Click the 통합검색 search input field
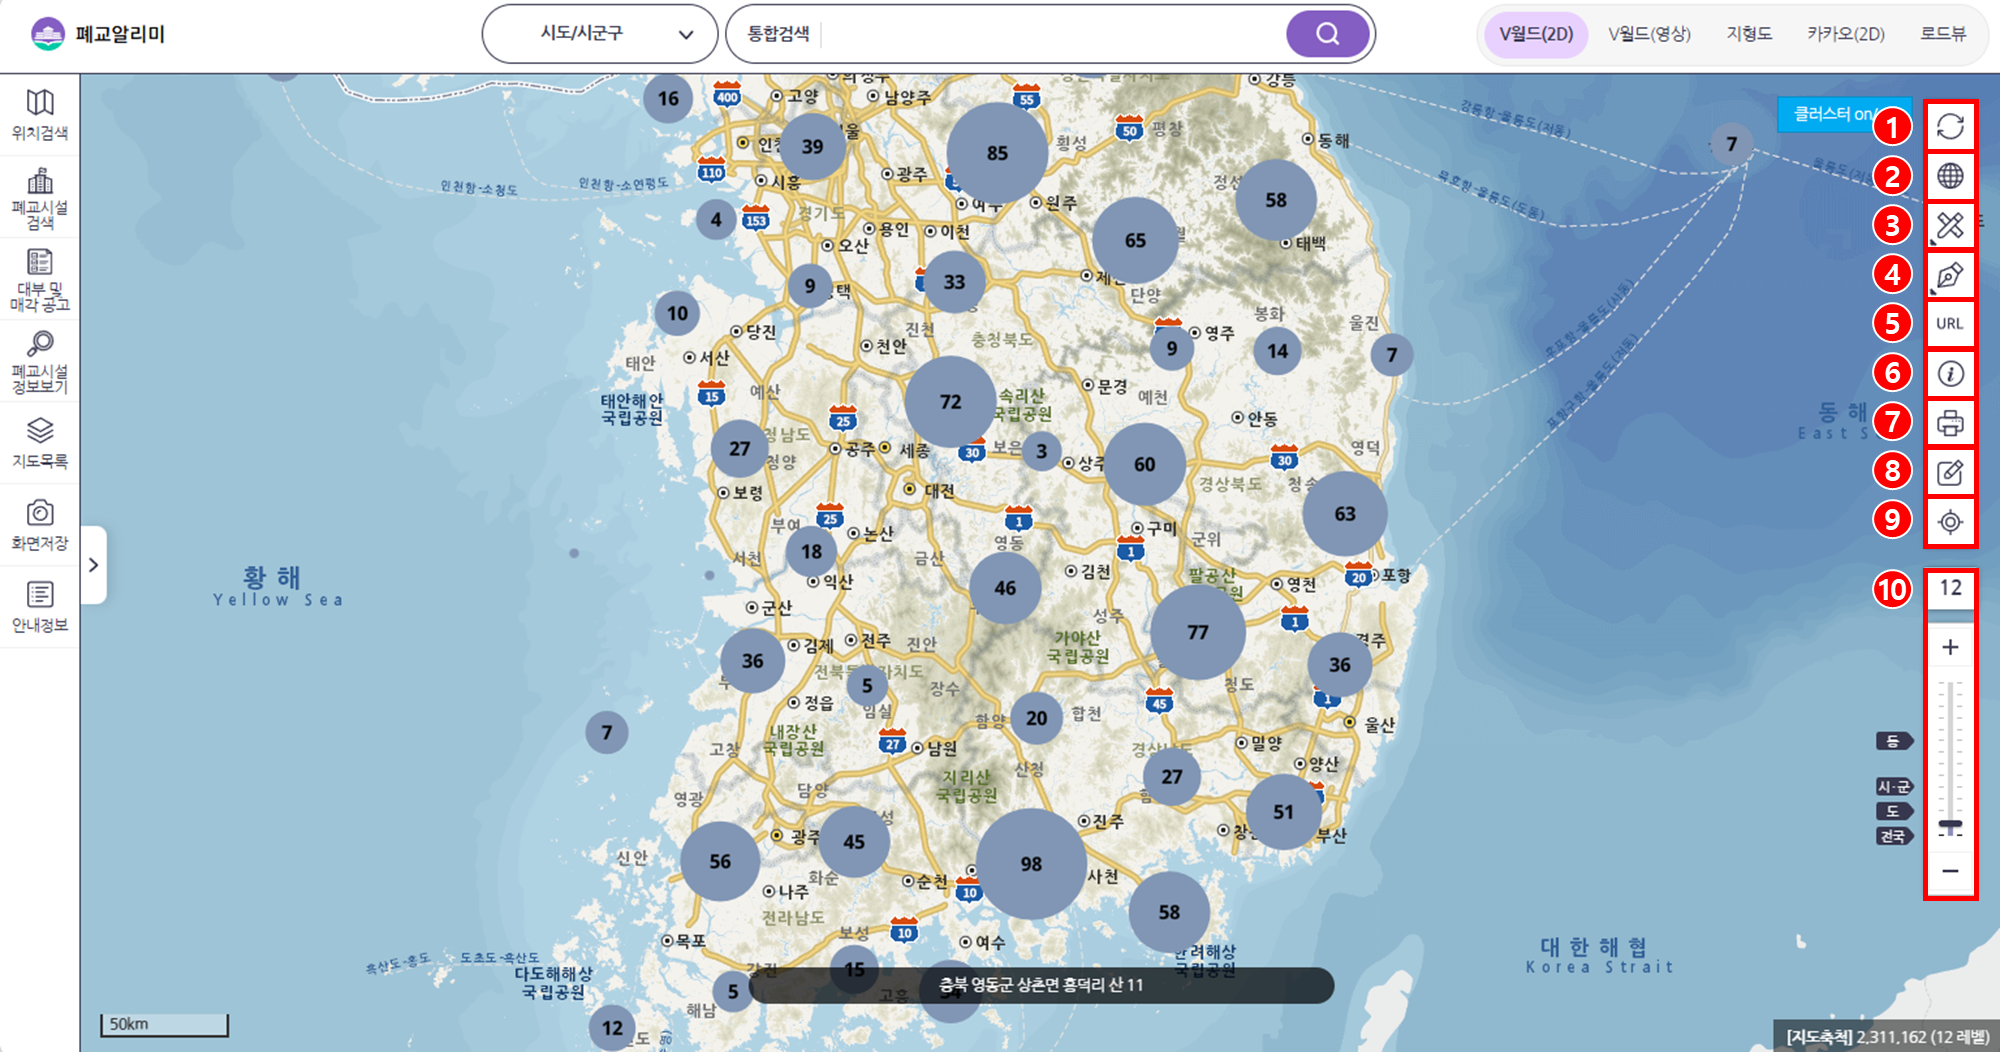The width and height of the screenshot is (2000, 1052). (x=1050, y=34)
